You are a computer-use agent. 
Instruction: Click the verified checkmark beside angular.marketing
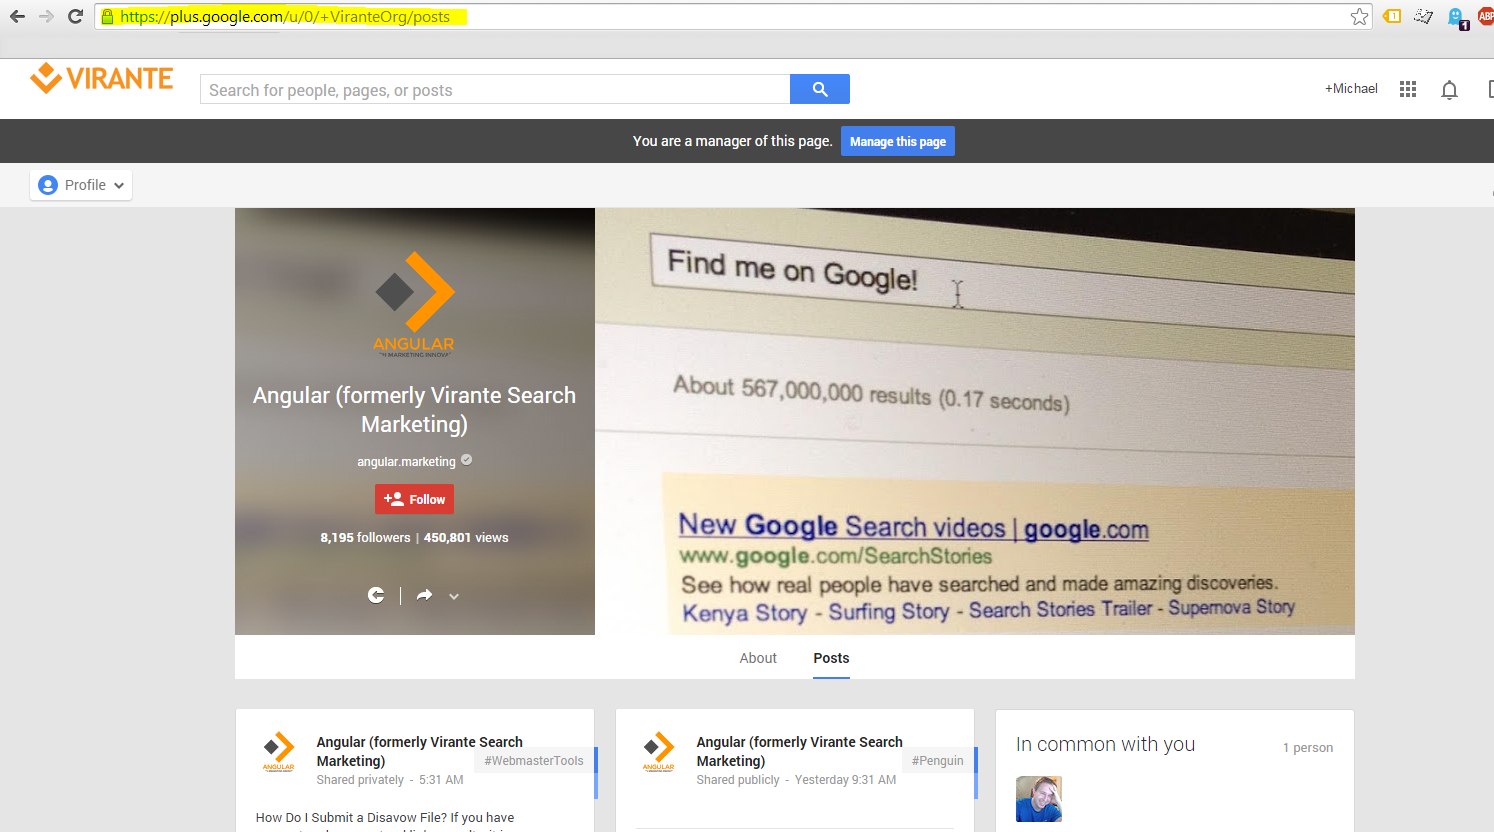[466, 460]
